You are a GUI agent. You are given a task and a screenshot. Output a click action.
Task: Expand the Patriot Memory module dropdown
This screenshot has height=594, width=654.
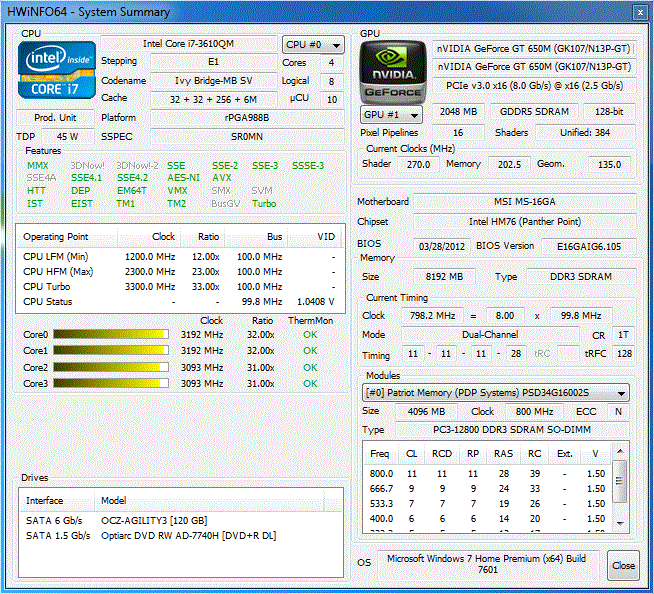[622, 393]
